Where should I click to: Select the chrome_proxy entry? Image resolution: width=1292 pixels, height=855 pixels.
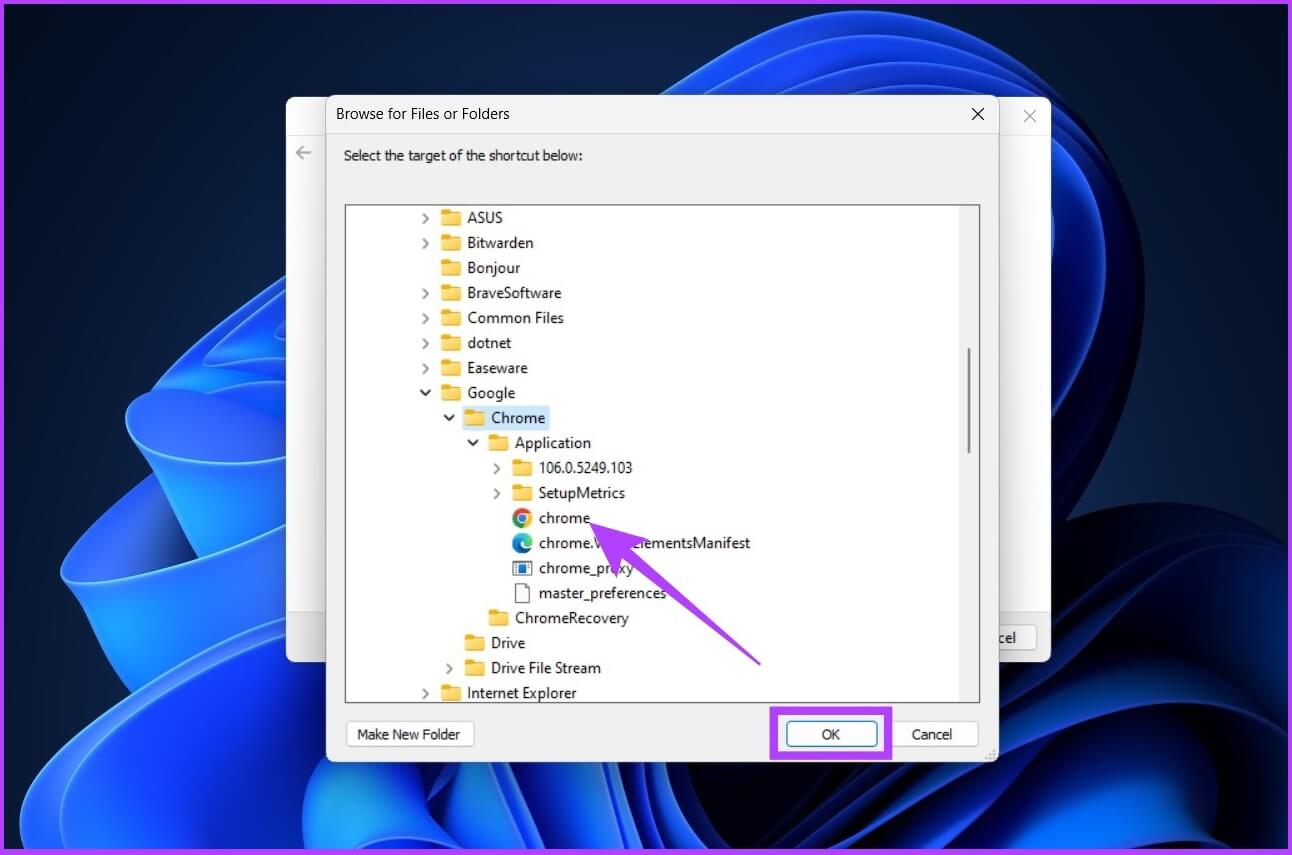[586, 568]
